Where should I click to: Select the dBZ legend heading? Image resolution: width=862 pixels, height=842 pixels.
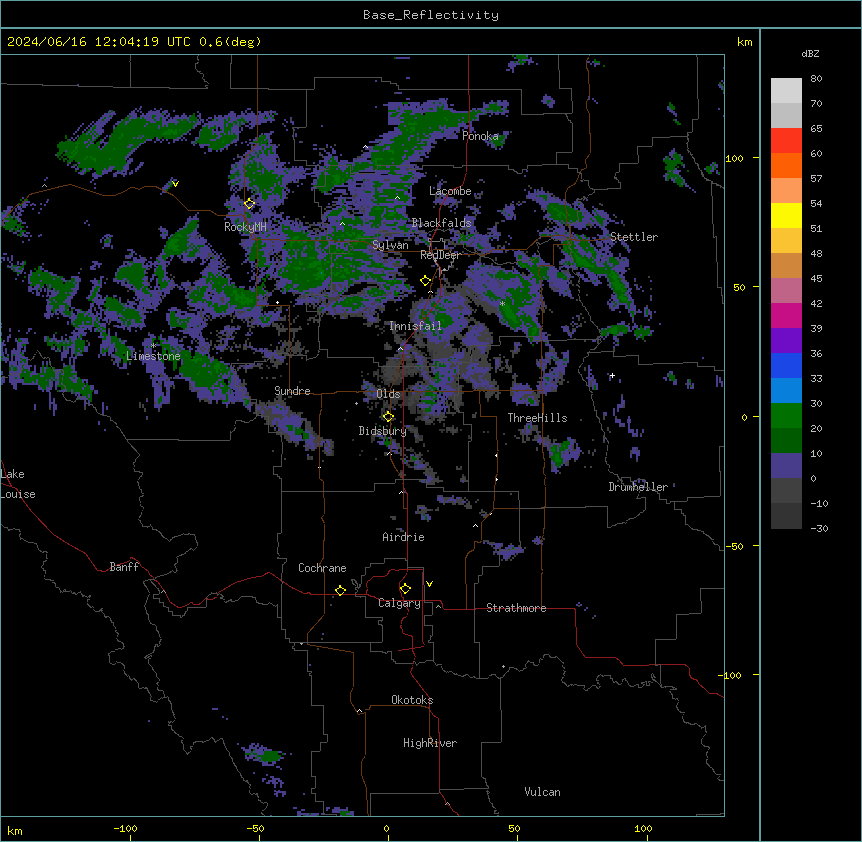(x=810, y=54)
